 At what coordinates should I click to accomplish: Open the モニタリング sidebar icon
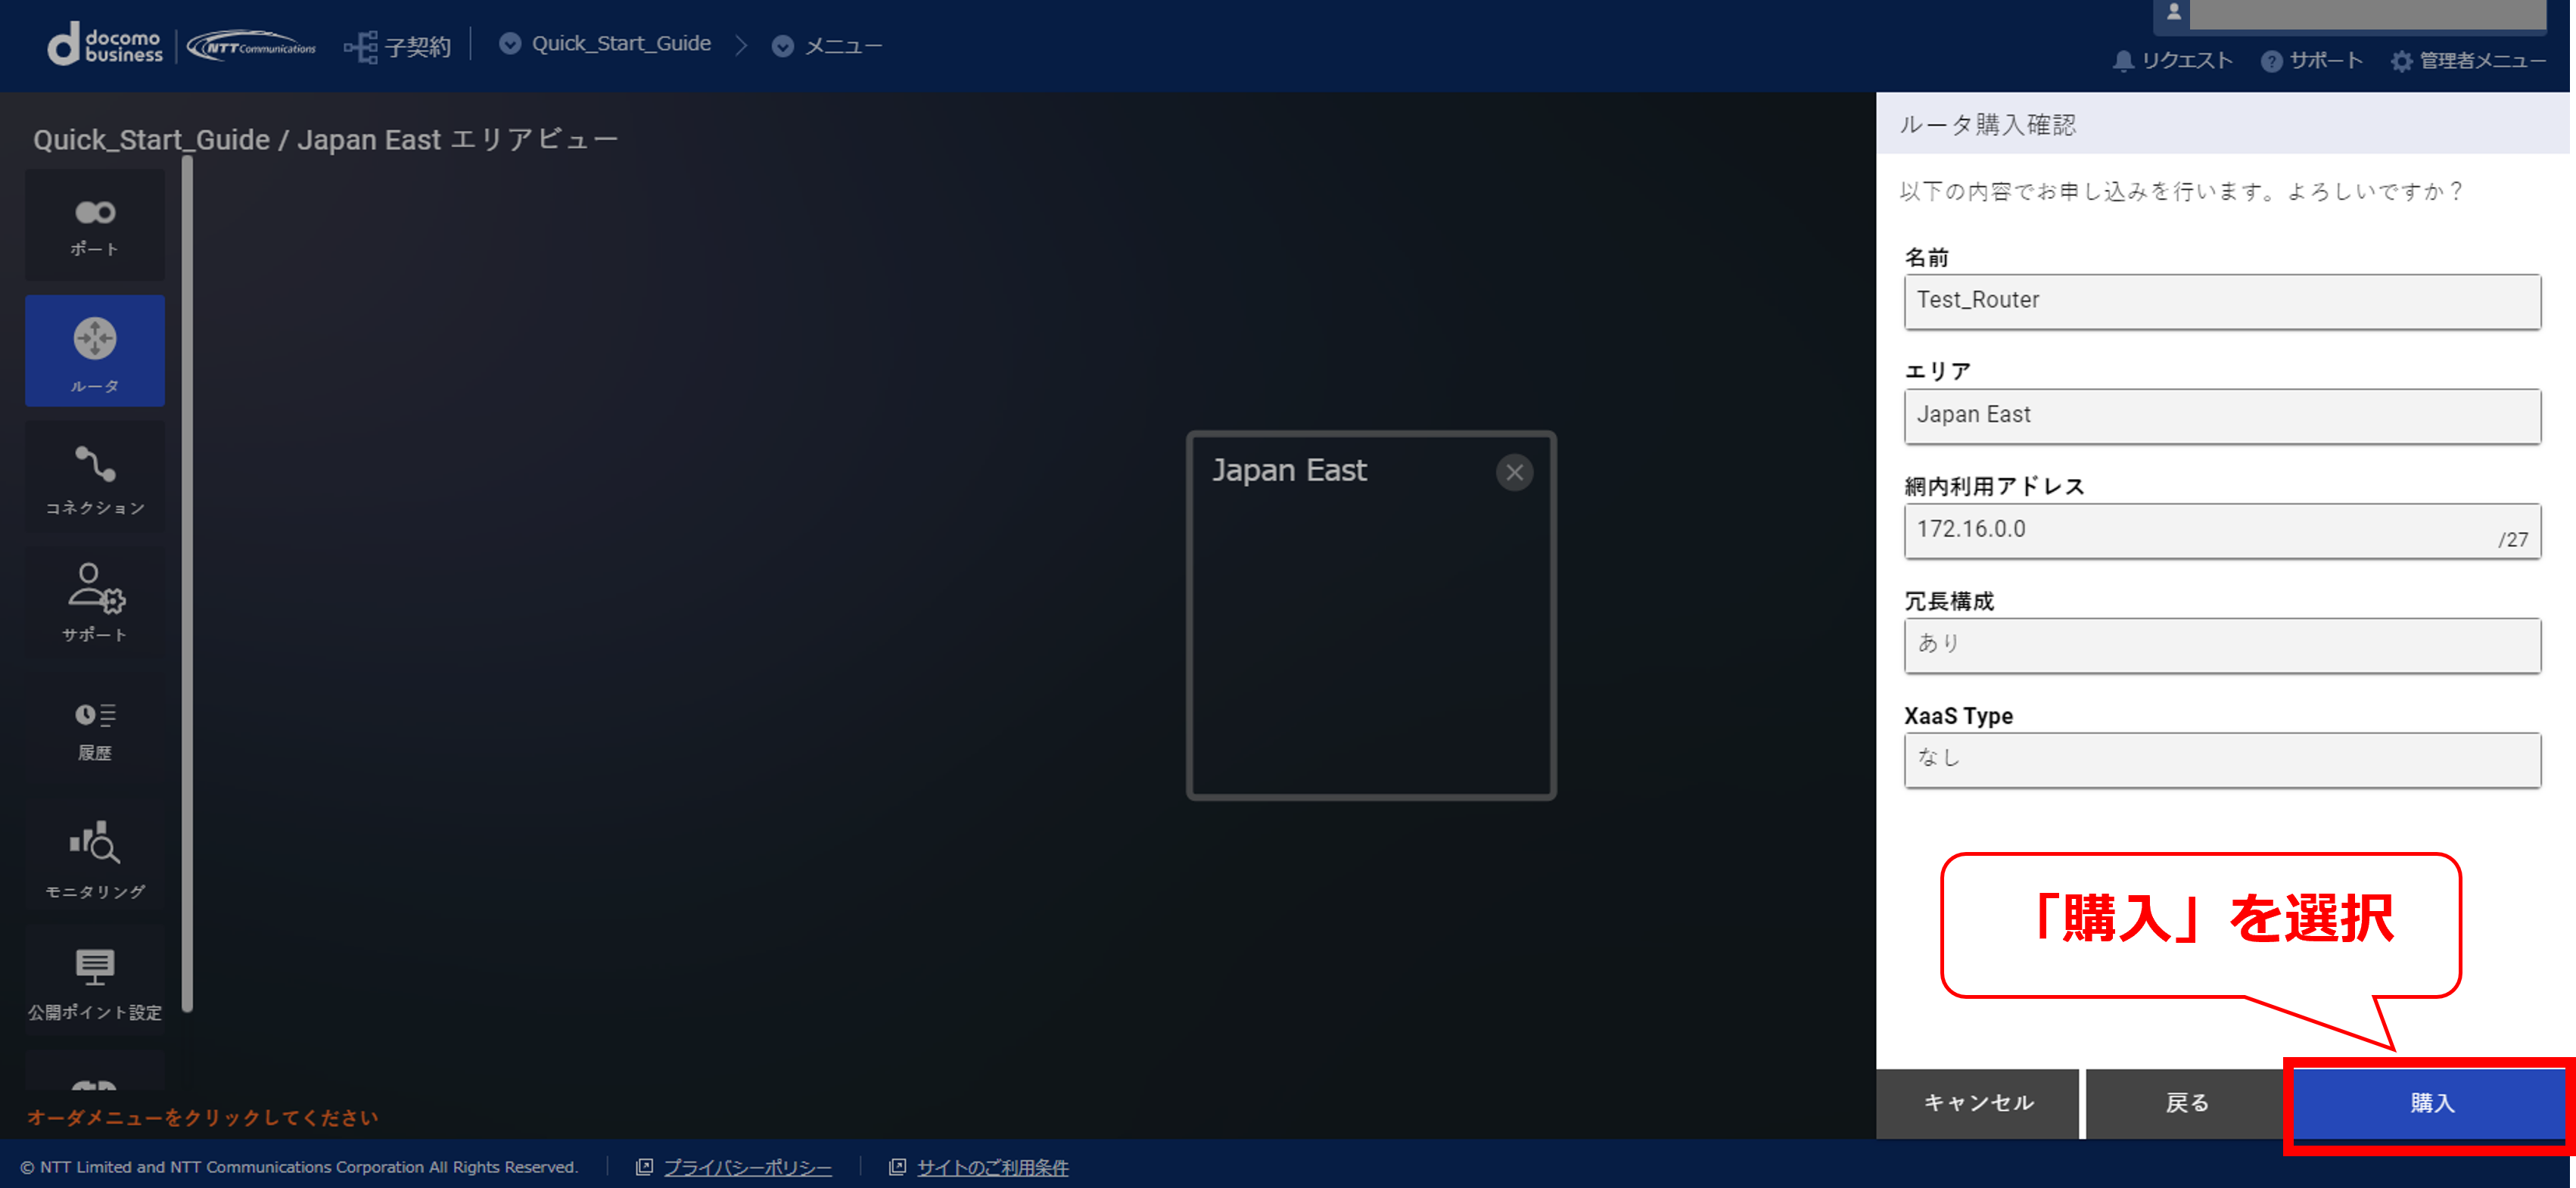[95, 855]
